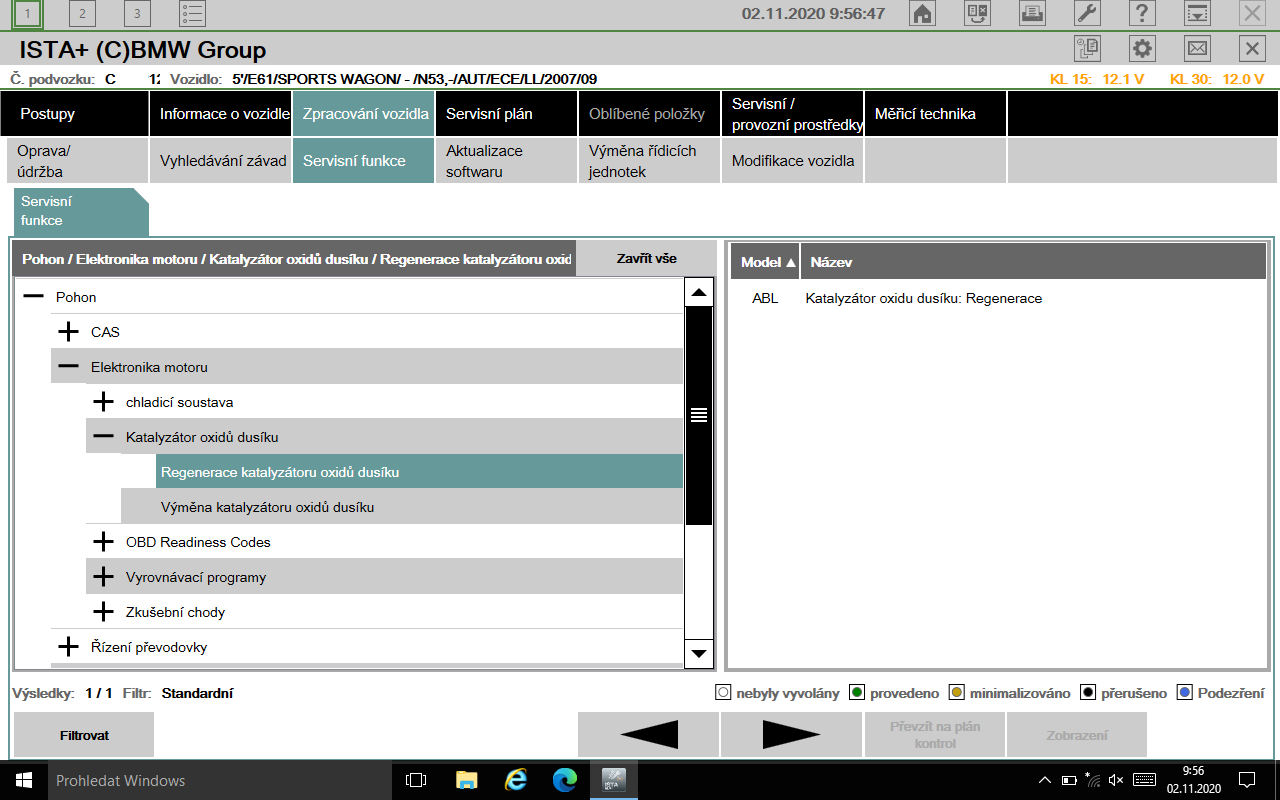The height and width of the screenshot is (800, 1280).
Task: Collapse the Elektronika motoru node
Action: point(69,367)
